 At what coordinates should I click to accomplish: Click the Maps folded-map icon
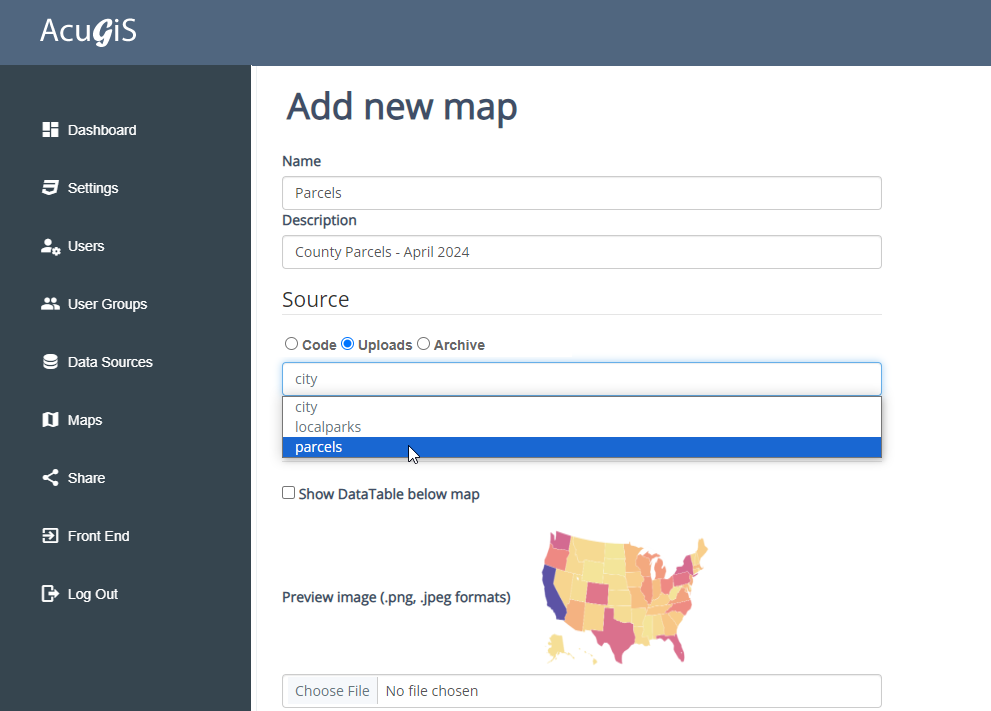(50, 420)
